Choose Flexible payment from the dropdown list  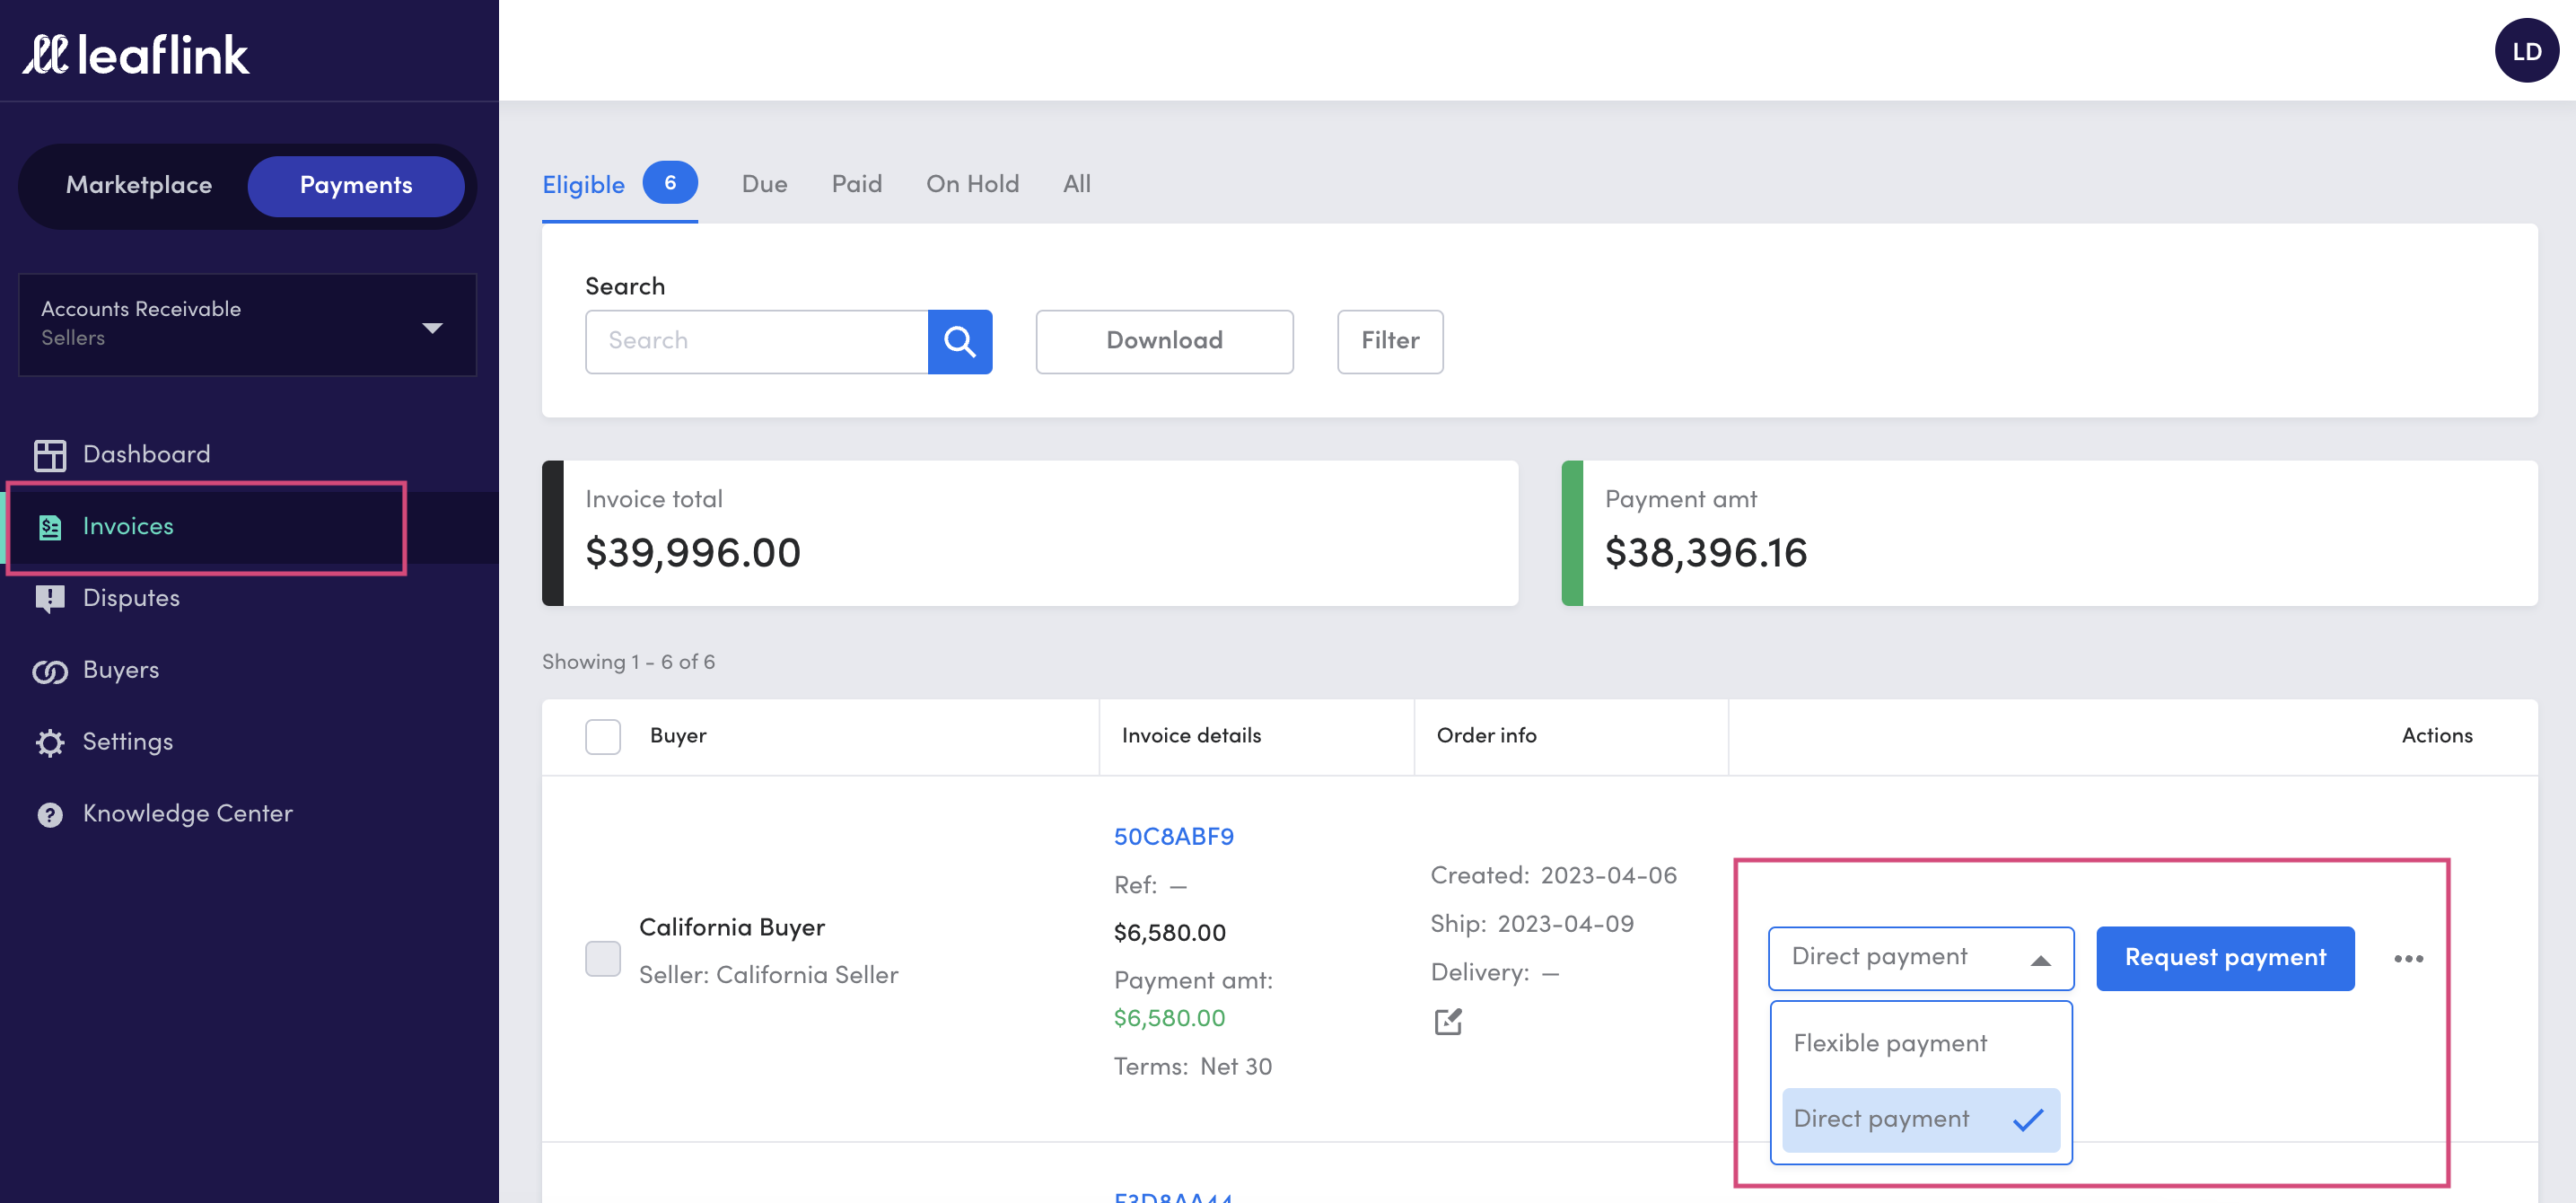[x=1920, y=1043]
